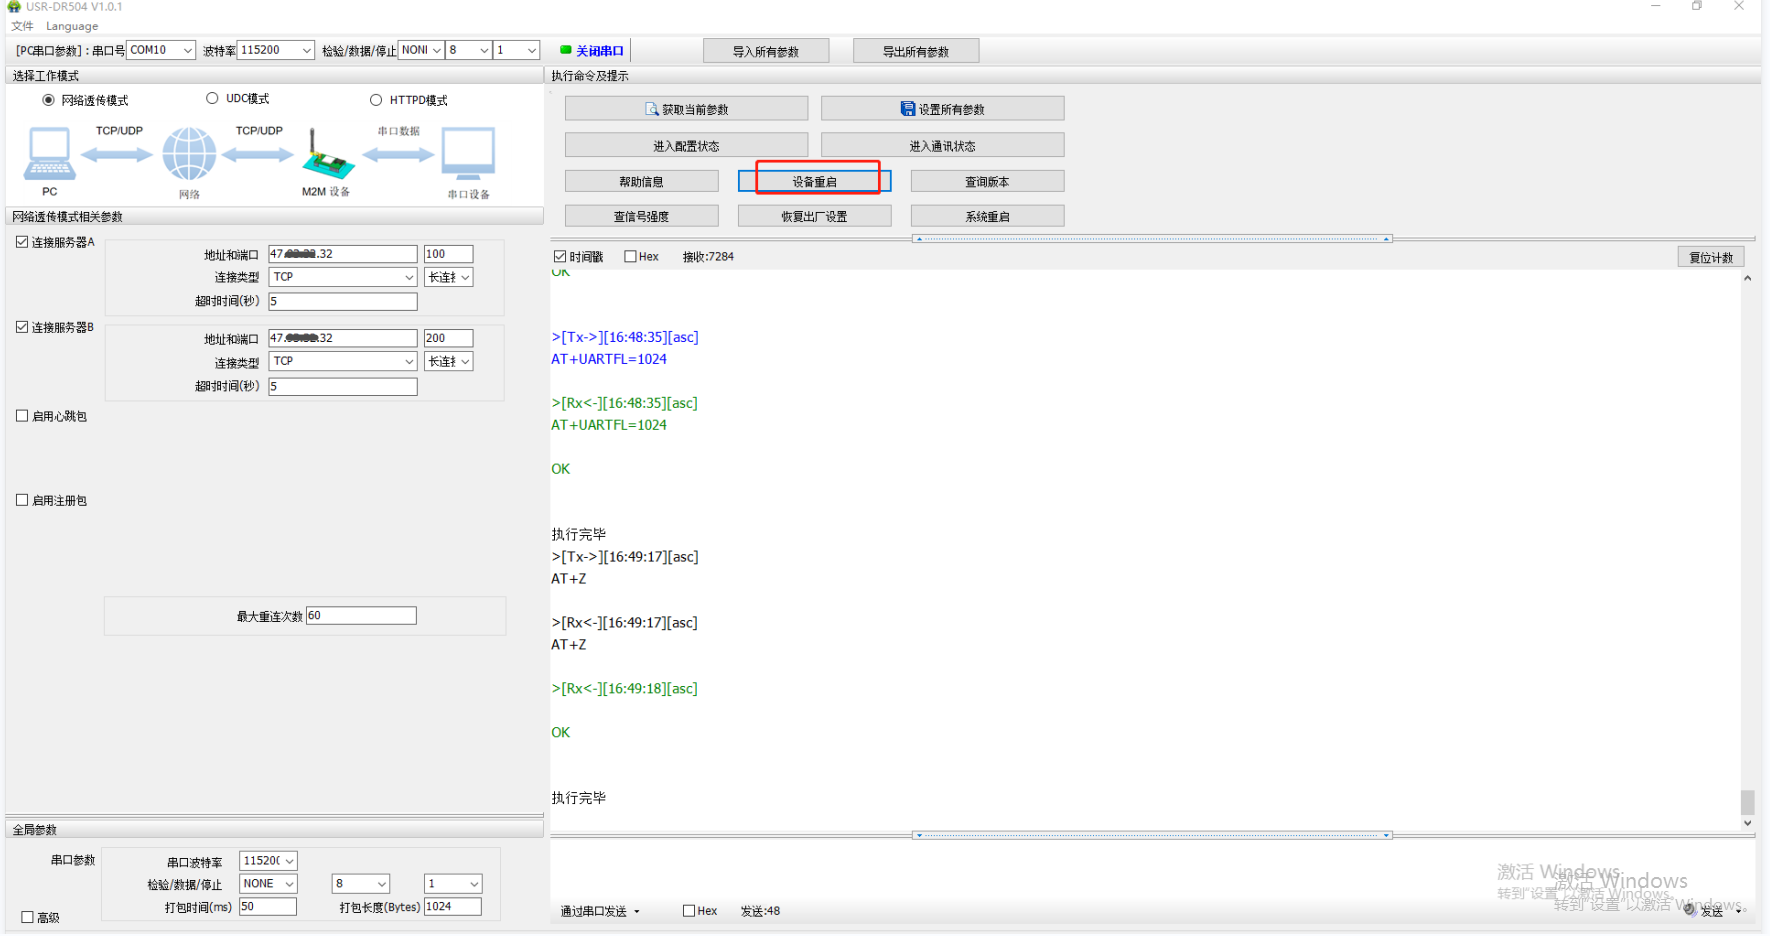Click the log area vertical scrollbar
Image resolution: width=1770 pixels, height=936 pixels.
pyautogui.click(x=1747, y=801)
